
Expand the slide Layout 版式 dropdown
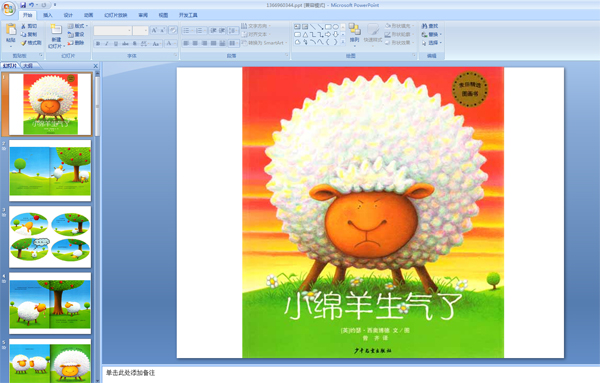pyautogui.click(x=78, y=26)
